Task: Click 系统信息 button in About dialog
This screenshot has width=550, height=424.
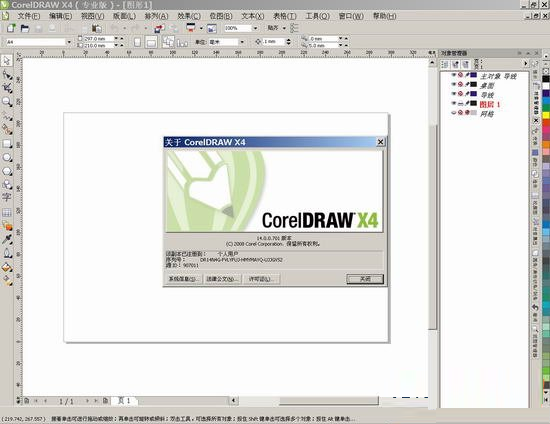Action: click(x=183, y=279)
